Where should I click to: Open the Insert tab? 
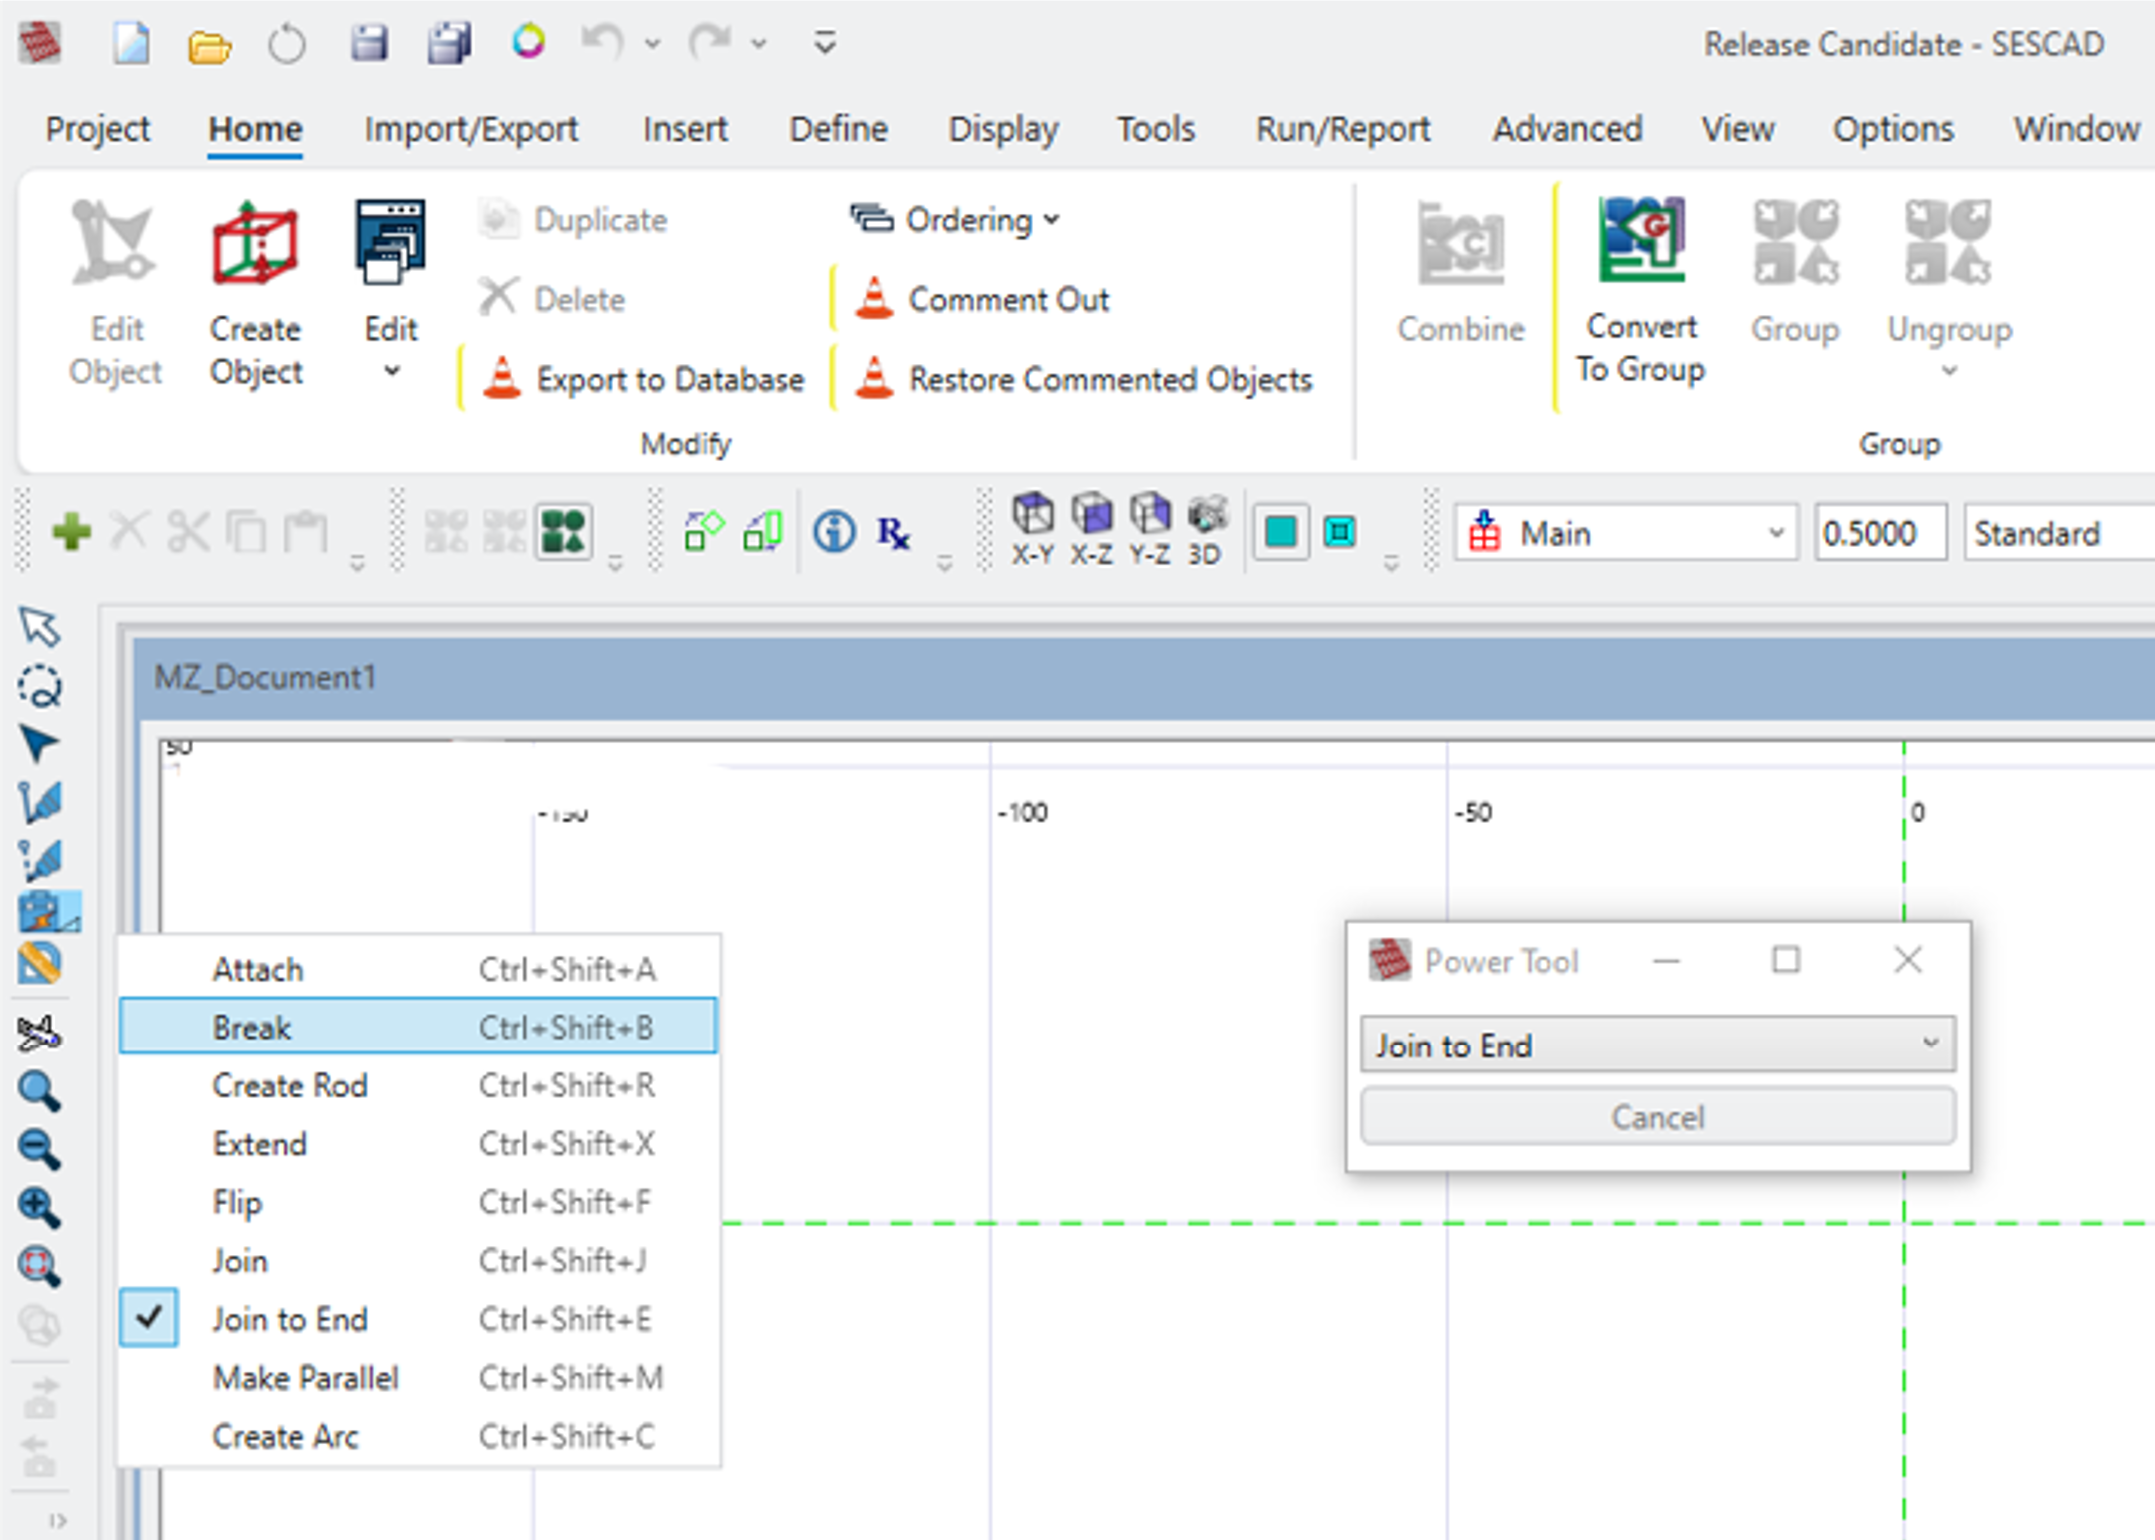pyautogui.click(x=685, y=129)
